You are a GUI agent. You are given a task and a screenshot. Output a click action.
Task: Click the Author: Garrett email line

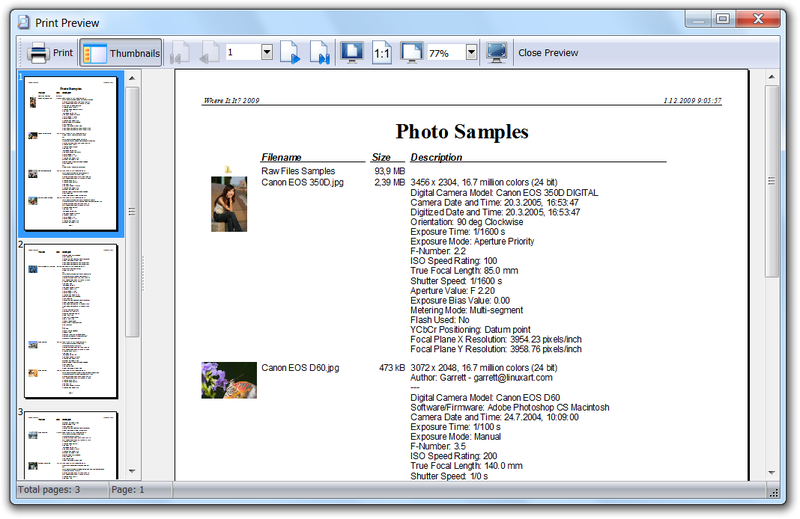click(481, 378)
